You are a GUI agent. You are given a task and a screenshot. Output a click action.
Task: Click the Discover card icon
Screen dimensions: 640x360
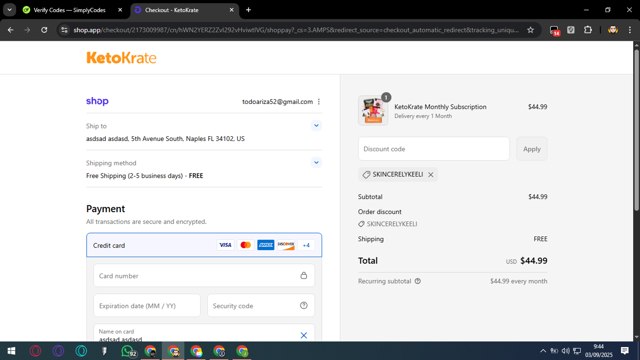(286, 245)
